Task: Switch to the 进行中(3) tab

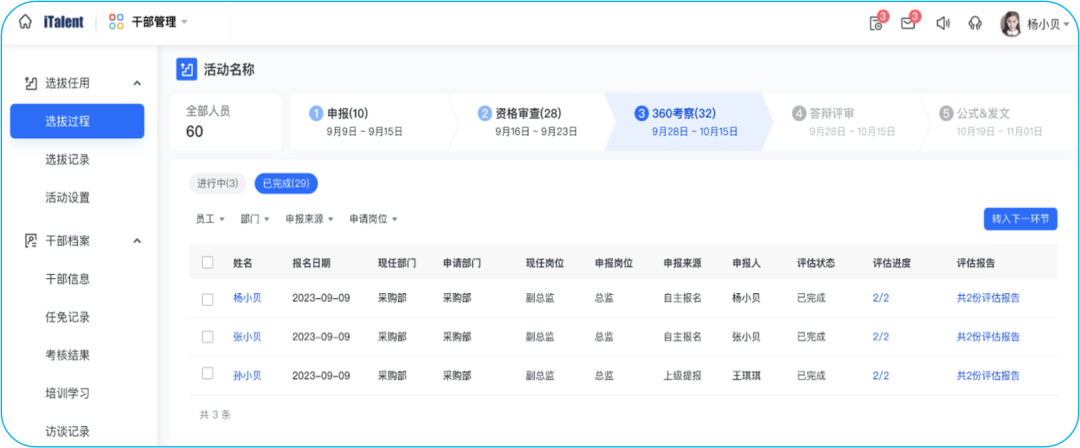Action: [217, 183]
